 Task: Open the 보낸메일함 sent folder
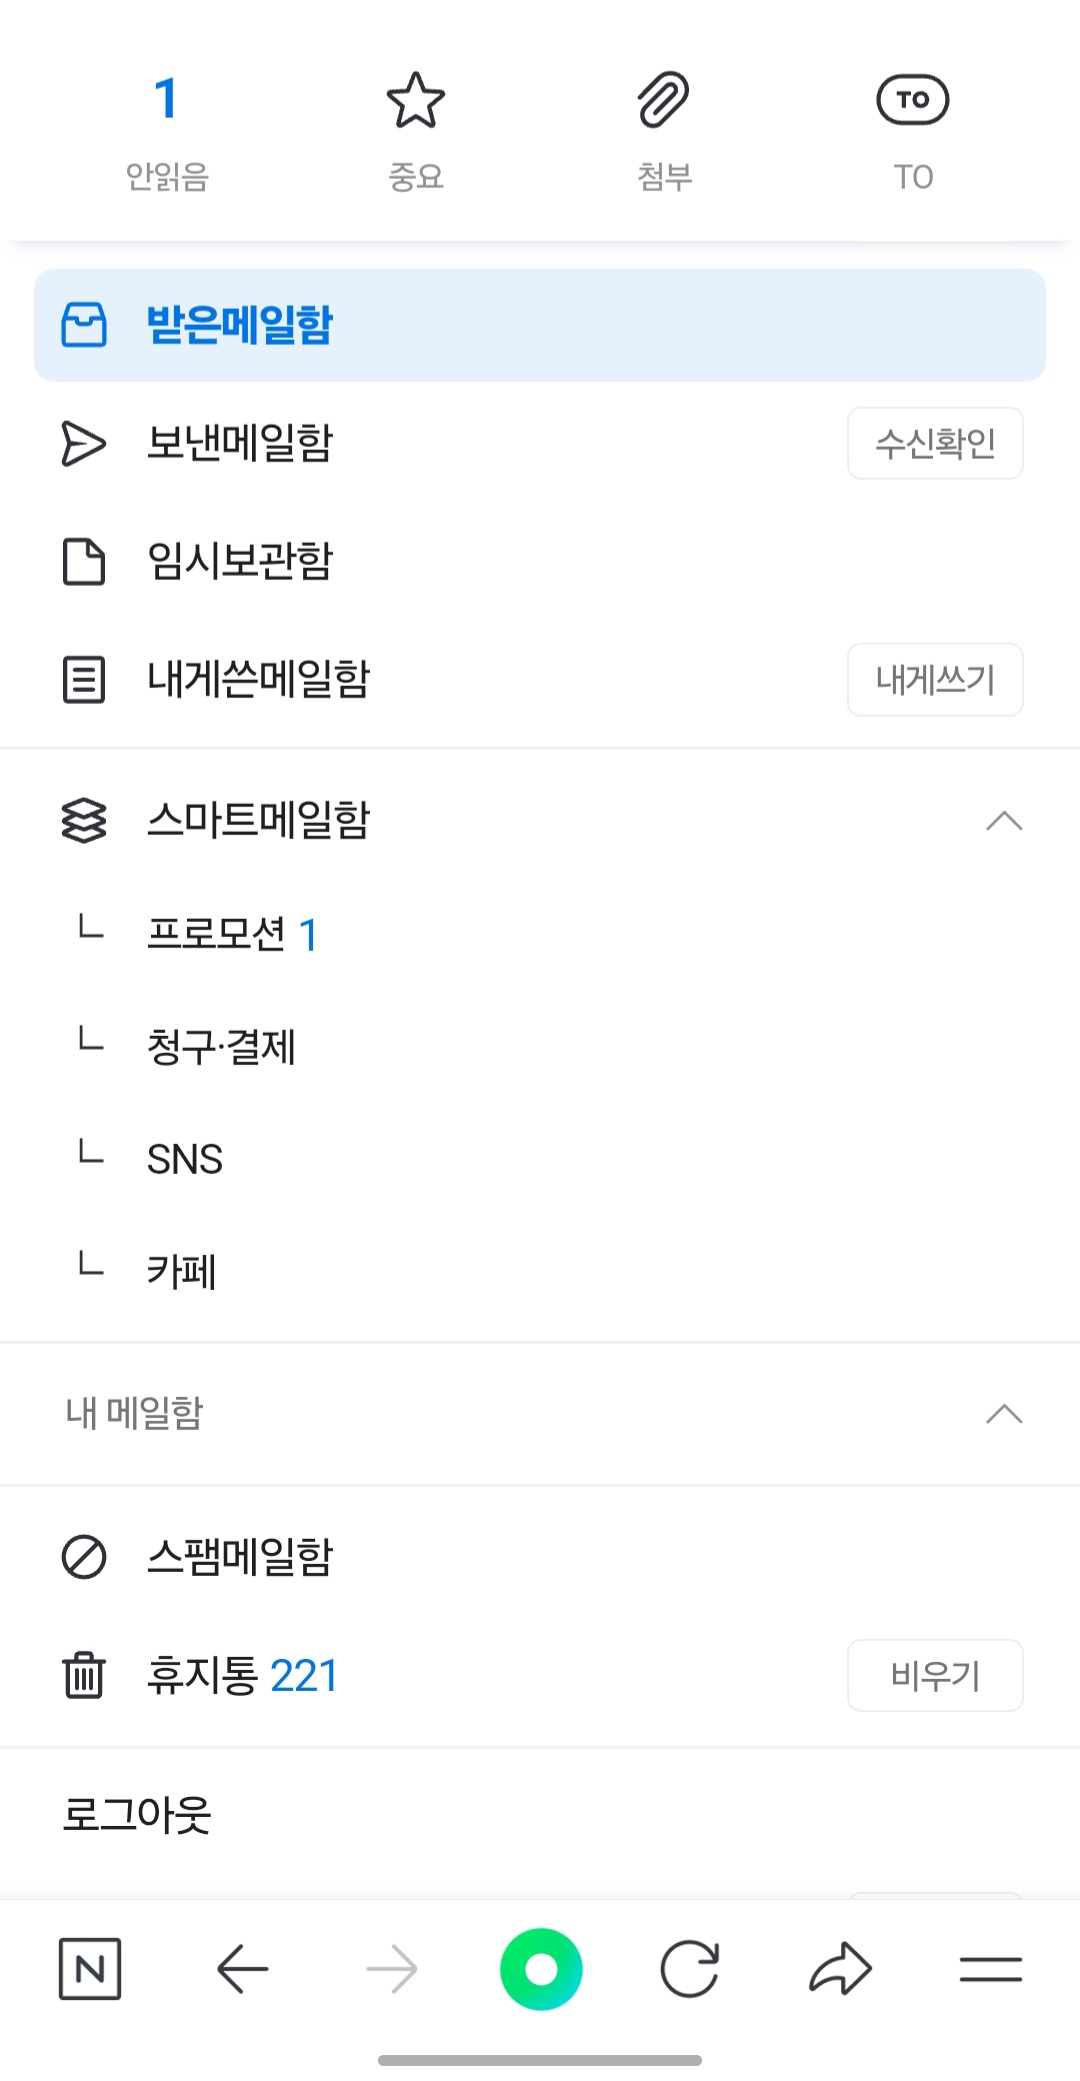(240, 443)
